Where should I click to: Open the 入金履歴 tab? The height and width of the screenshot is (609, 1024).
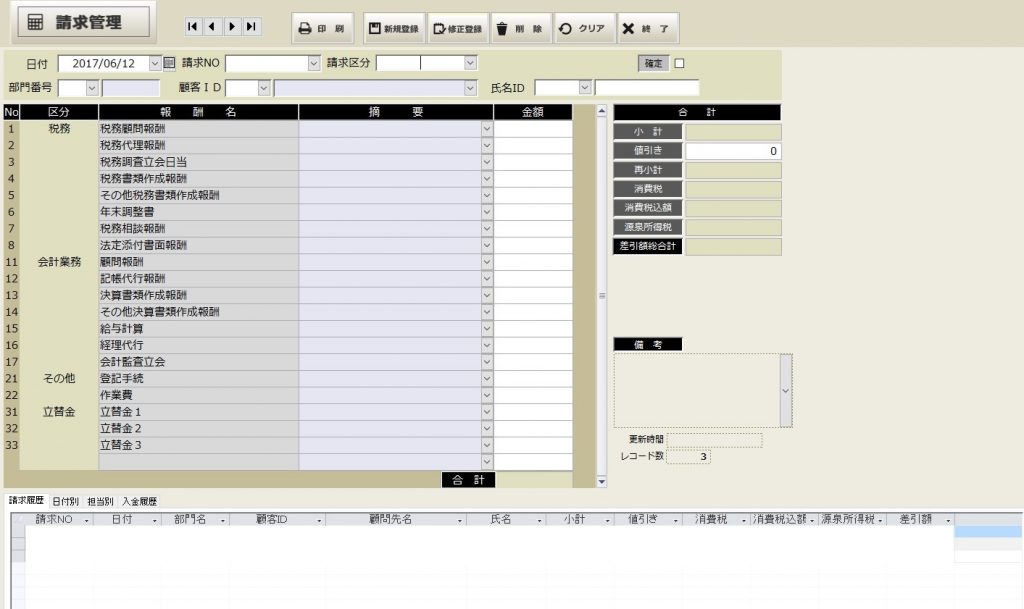point(139,501)
